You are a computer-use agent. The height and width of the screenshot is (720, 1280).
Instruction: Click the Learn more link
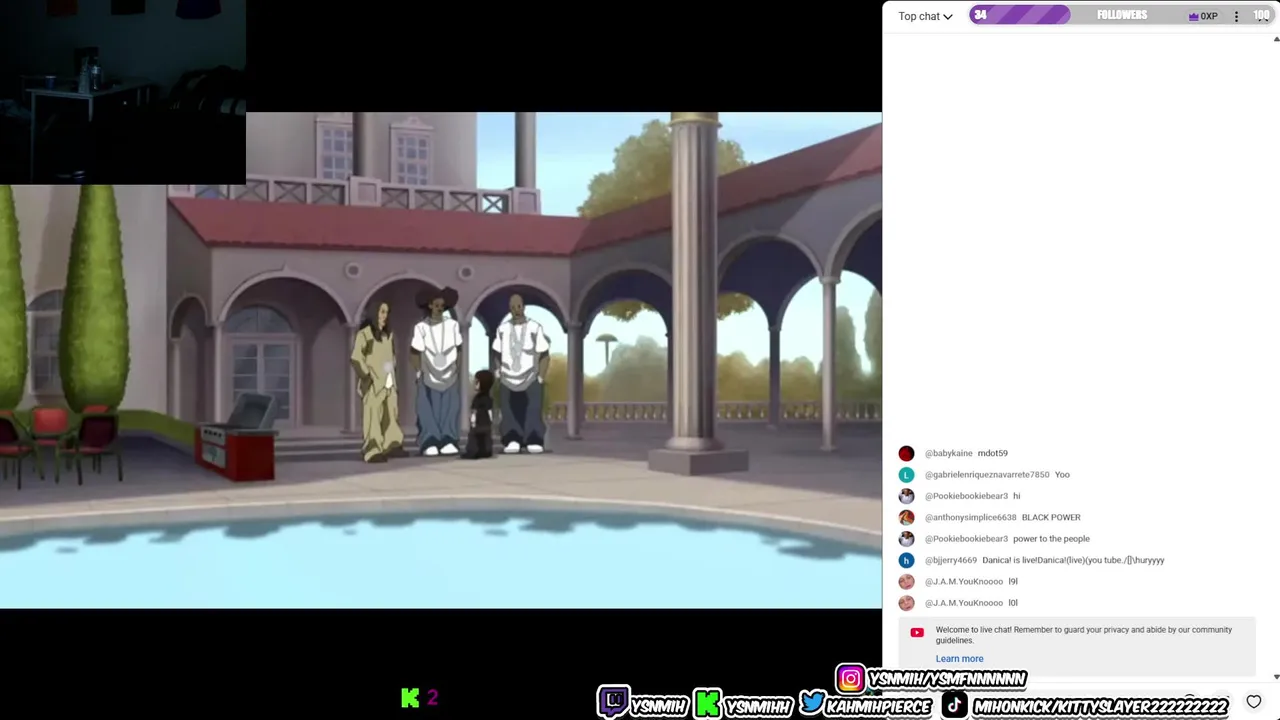959,659
